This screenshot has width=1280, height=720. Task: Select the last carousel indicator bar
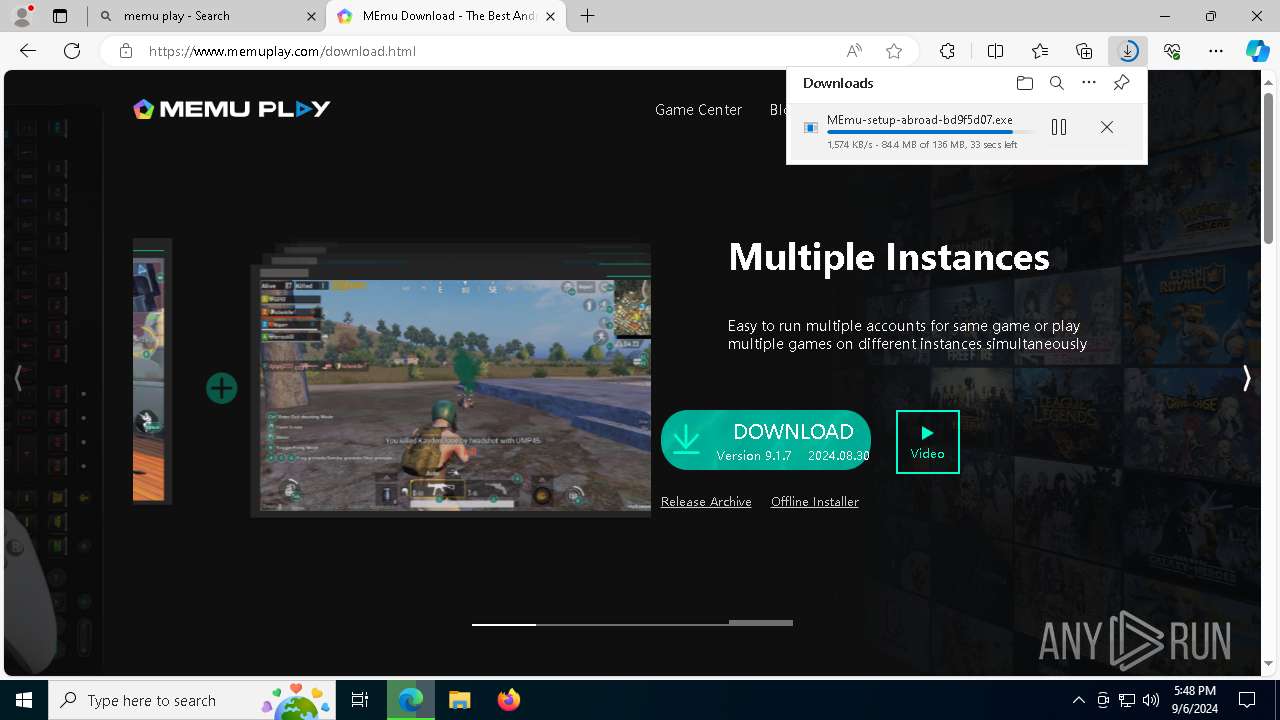tap(761, 624)
